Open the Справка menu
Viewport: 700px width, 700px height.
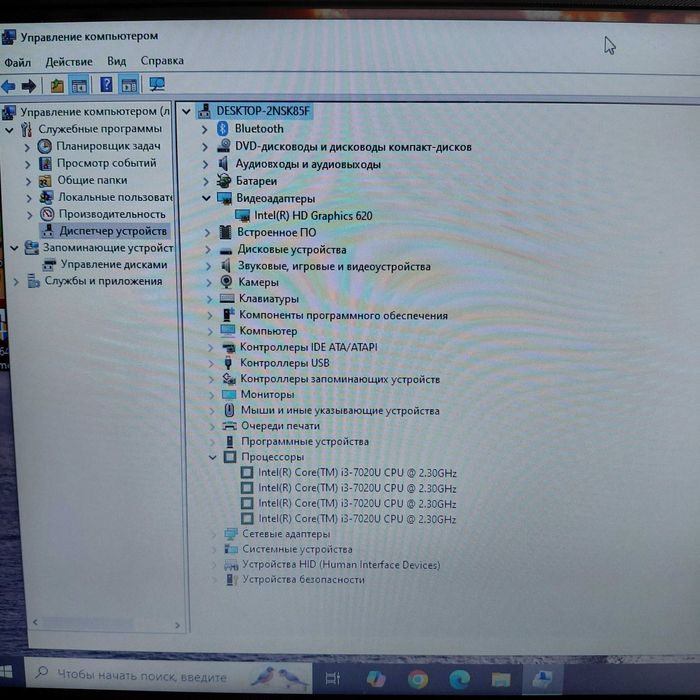tap(162, 60)
